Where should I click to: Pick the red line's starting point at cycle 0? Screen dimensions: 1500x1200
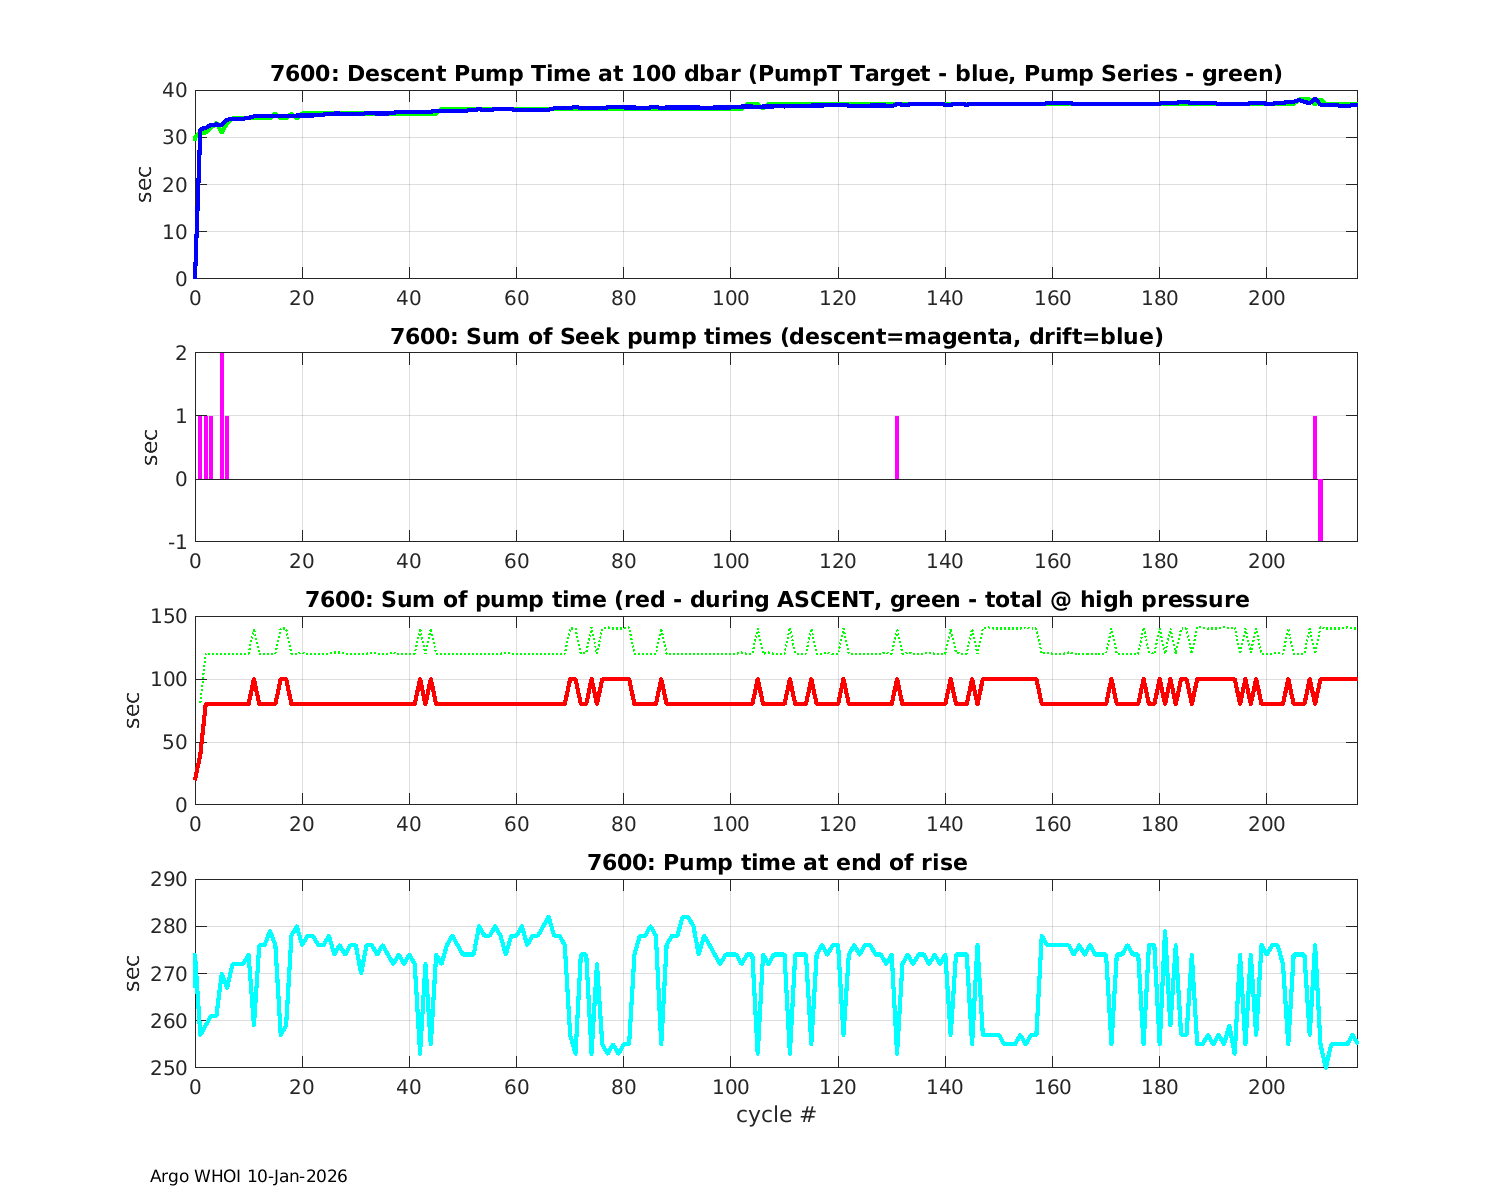[195, 778]
